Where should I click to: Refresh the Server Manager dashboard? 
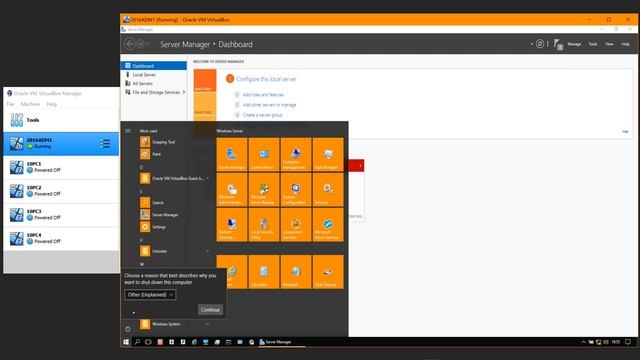[540, 44]
